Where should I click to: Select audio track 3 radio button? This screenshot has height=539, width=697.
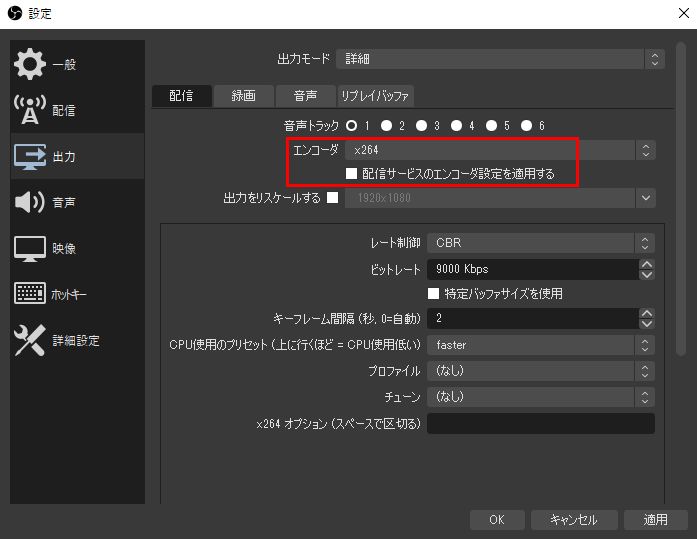(421, 126)
